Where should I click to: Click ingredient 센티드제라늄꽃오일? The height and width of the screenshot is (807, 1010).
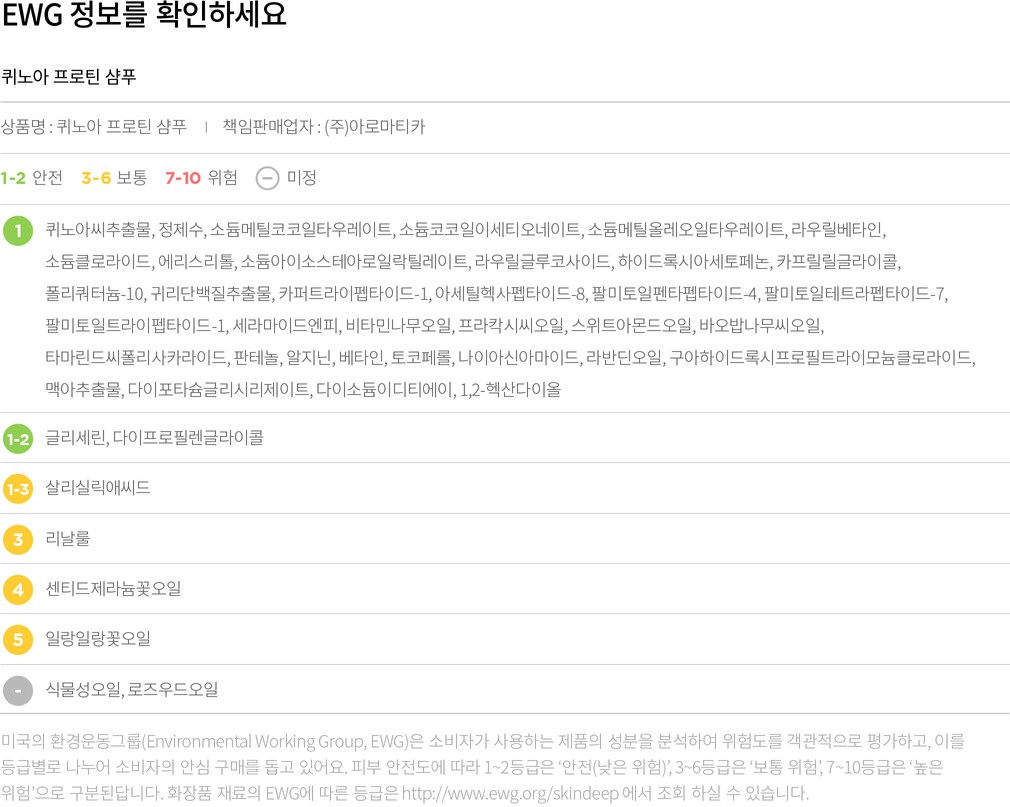(113, 589)
